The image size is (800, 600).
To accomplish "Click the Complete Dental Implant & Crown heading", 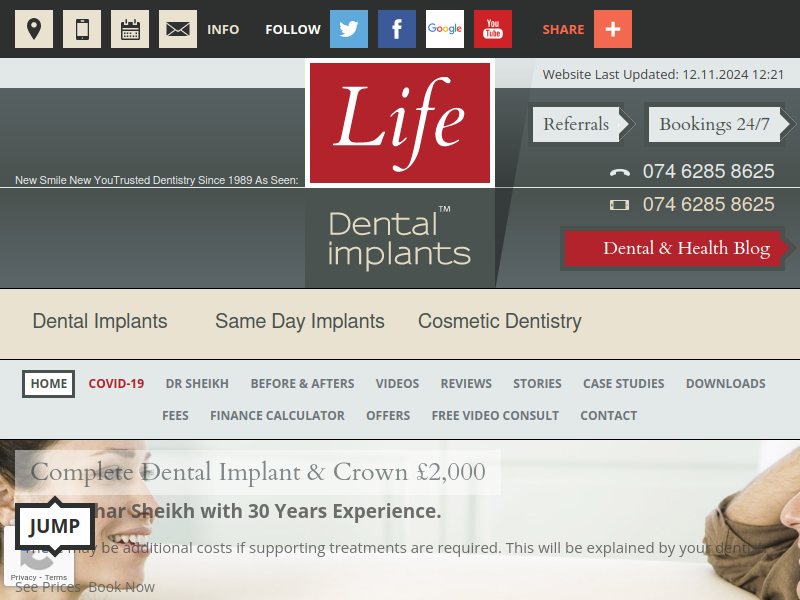I will coord(258,472).
